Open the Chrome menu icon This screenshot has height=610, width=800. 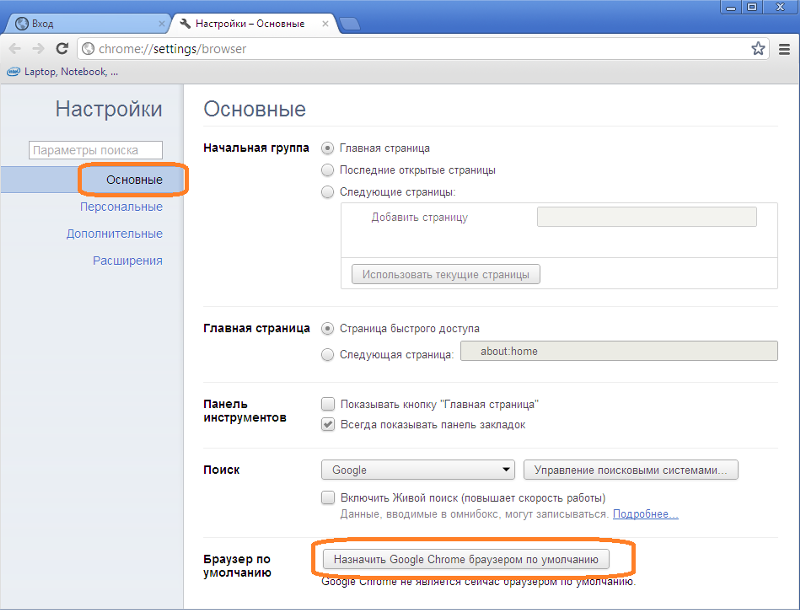[784, 48]
